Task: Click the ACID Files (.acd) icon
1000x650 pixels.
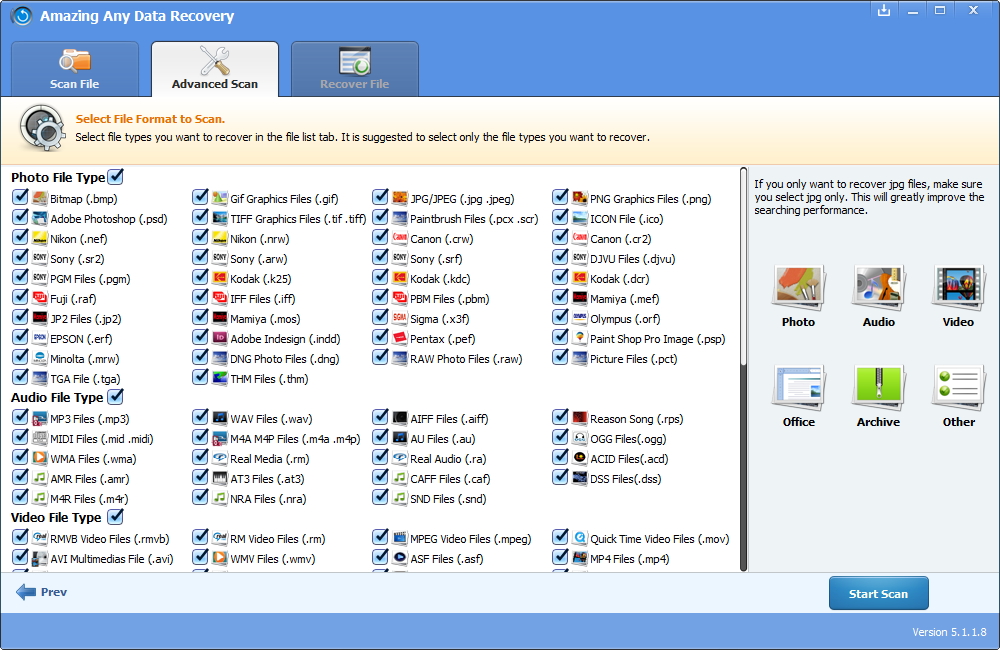Action: tap(580, 458)
